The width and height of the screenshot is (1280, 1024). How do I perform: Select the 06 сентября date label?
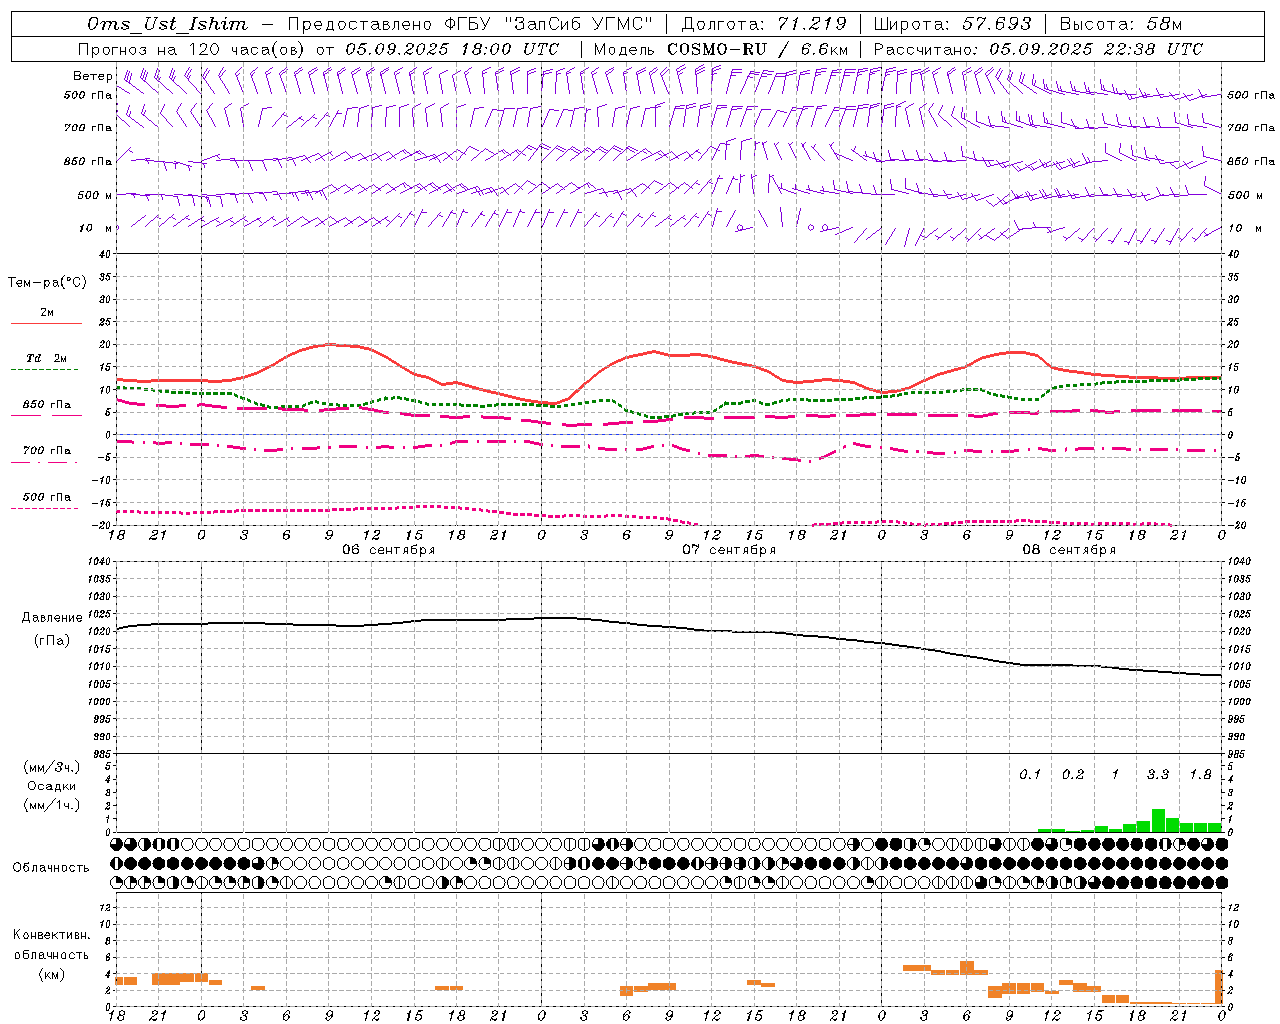388,550
